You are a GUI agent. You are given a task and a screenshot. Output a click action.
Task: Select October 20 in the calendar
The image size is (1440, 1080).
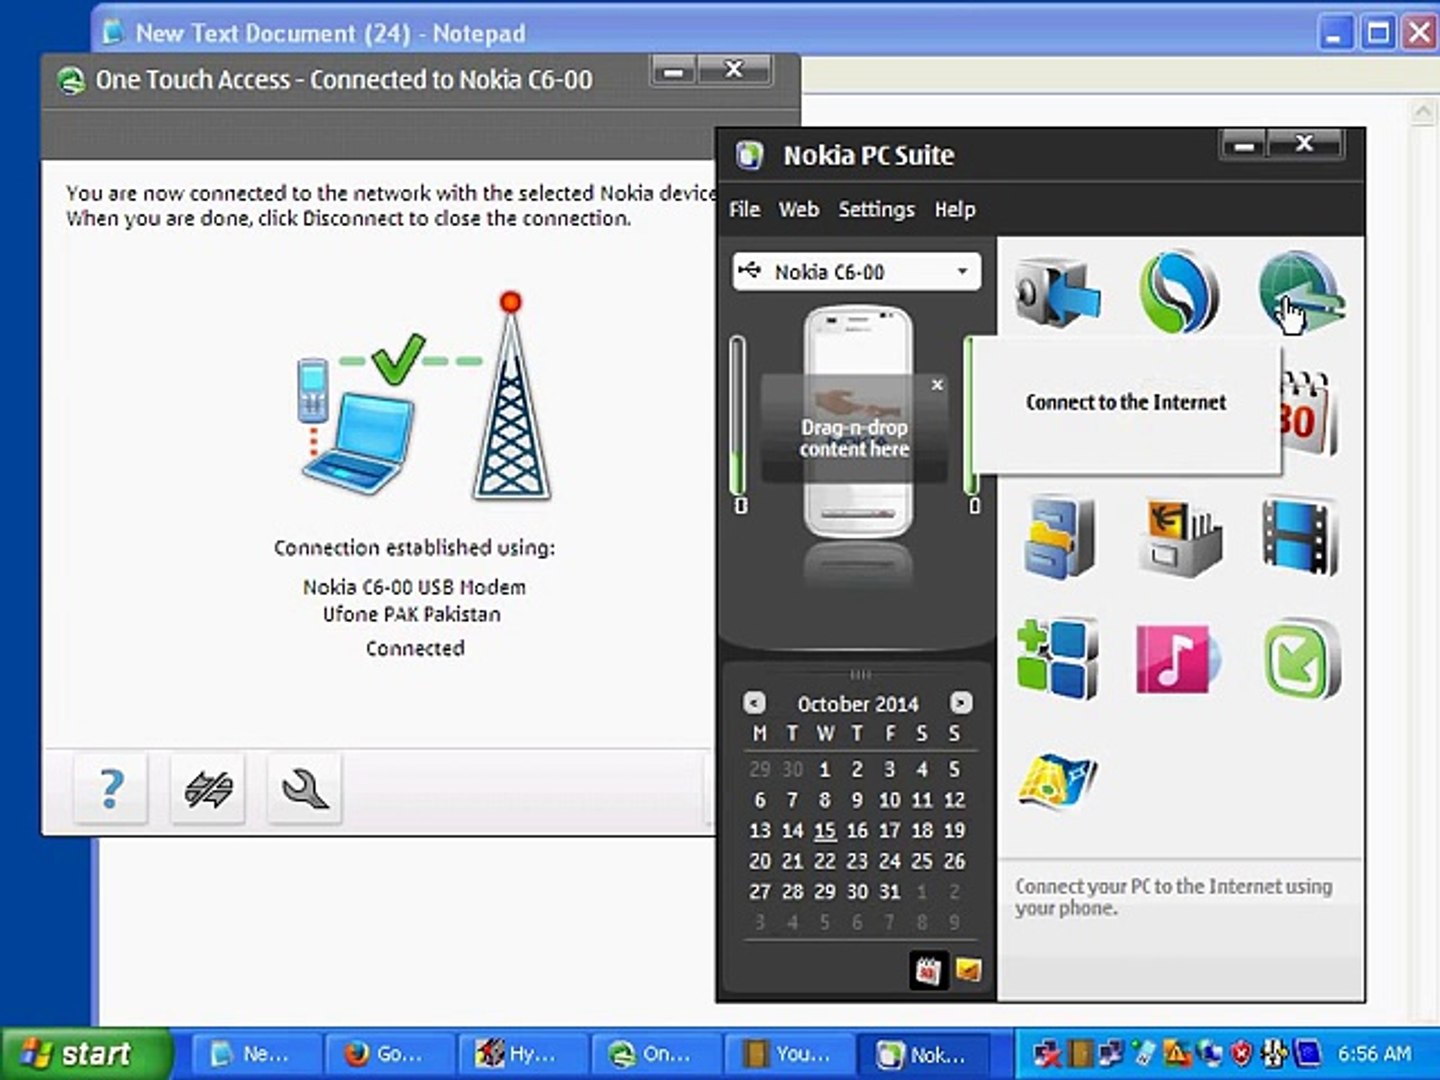[x=760, y=861]
